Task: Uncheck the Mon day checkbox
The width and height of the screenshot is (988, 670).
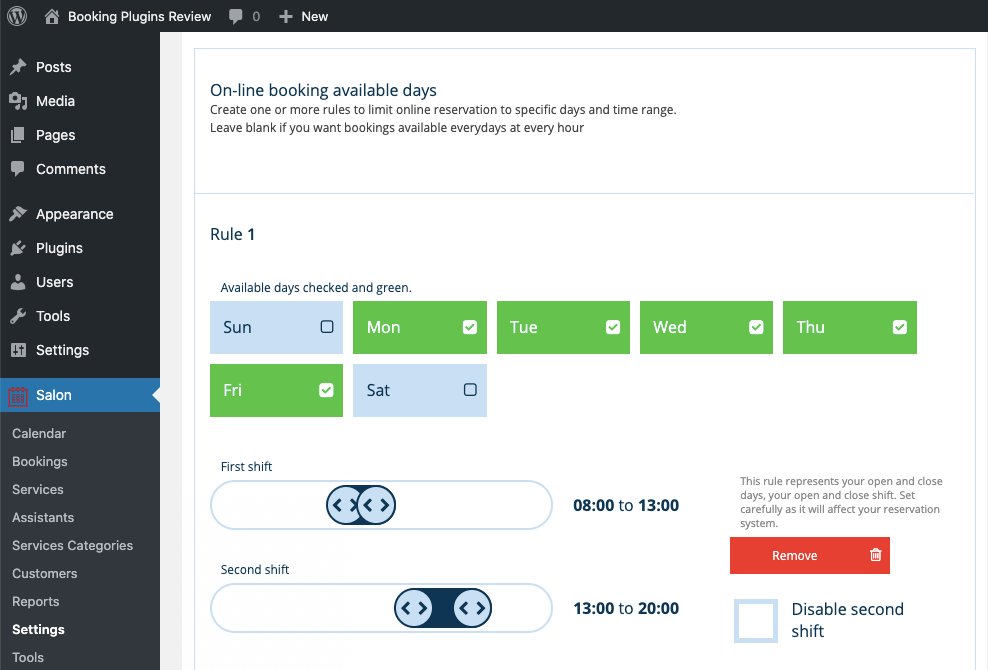Action: pyautogui.click(x=469, y=326)
